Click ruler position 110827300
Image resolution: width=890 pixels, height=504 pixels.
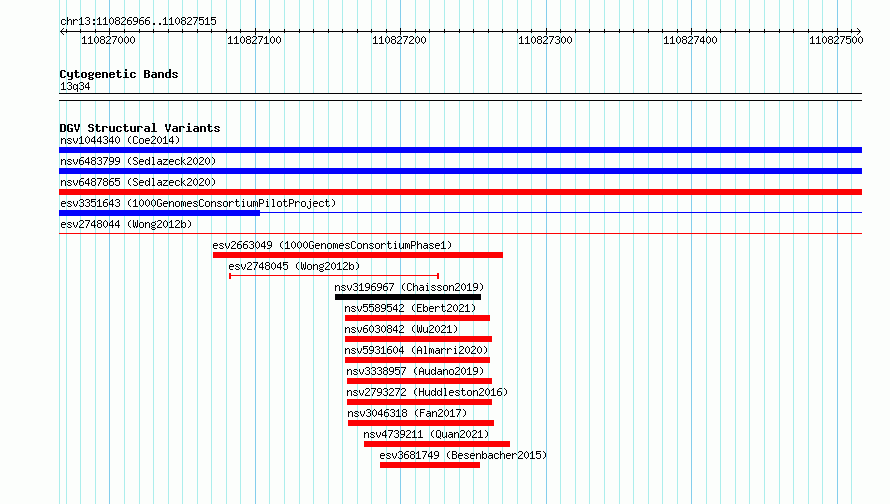tap(545, 40)
